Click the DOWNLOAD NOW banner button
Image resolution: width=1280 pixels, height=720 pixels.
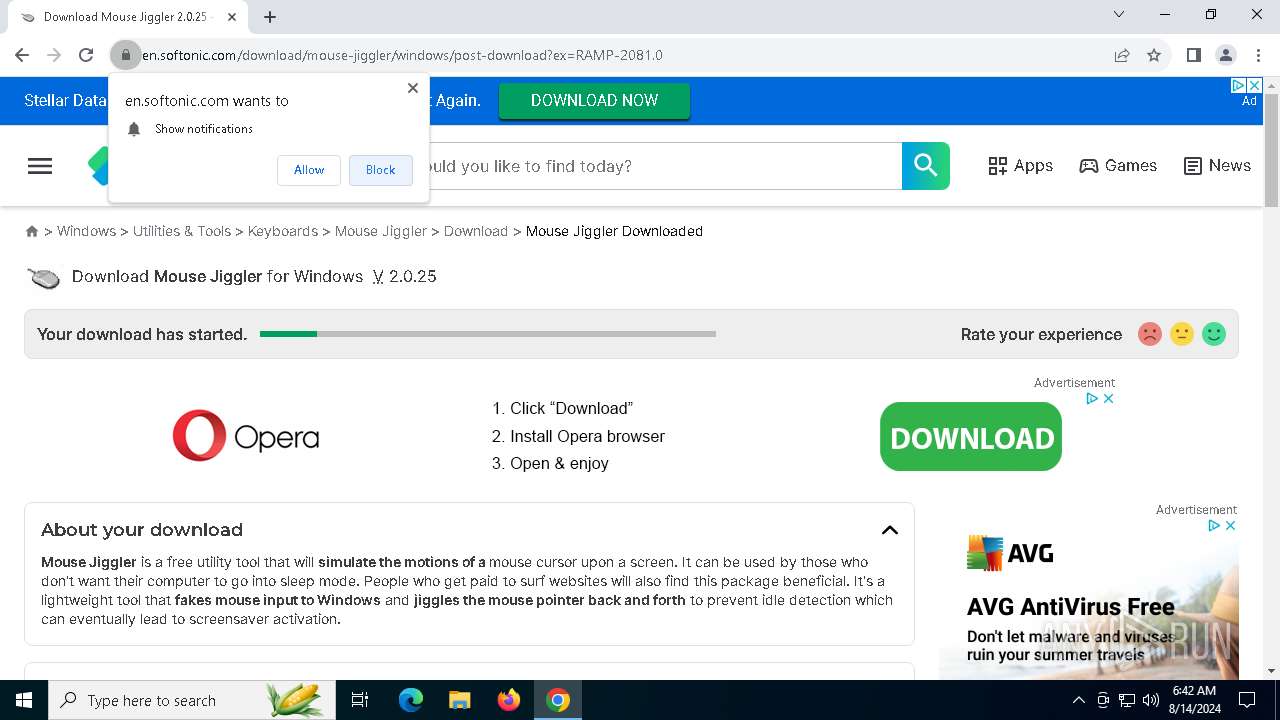click(594, 100)
